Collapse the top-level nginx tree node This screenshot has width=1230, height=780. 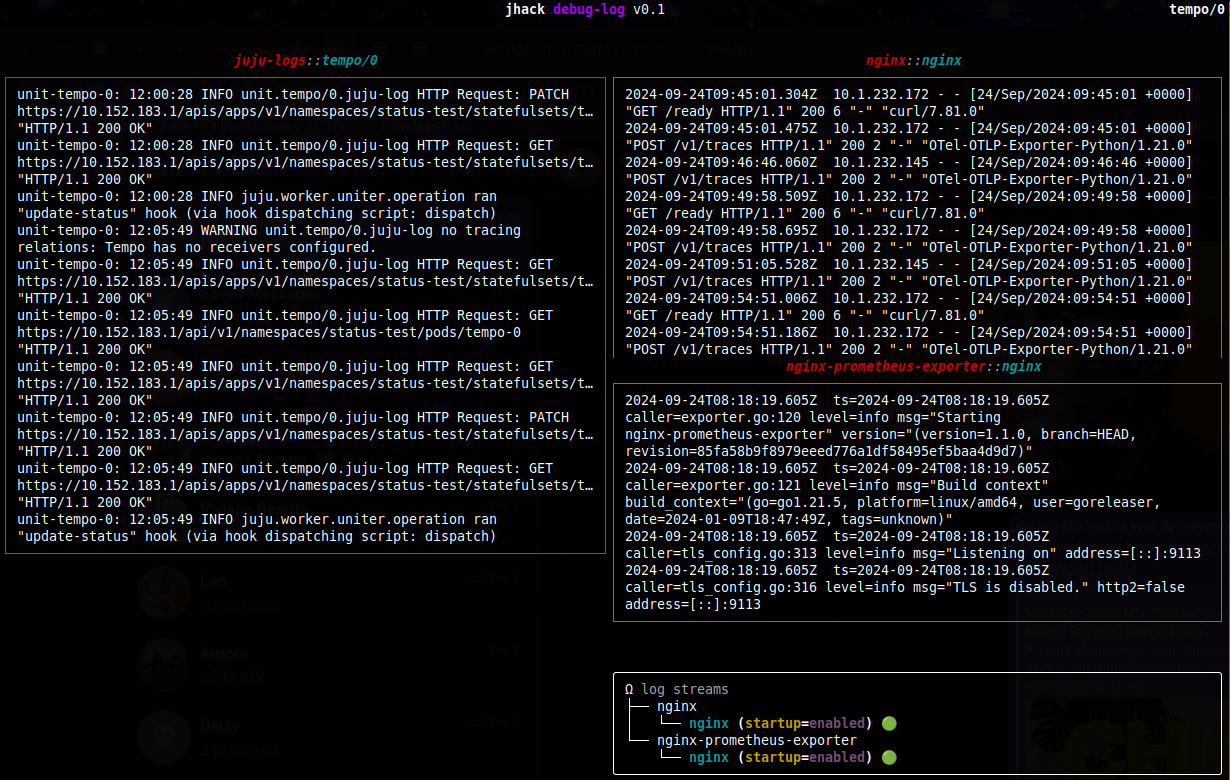tap(677, 706)
